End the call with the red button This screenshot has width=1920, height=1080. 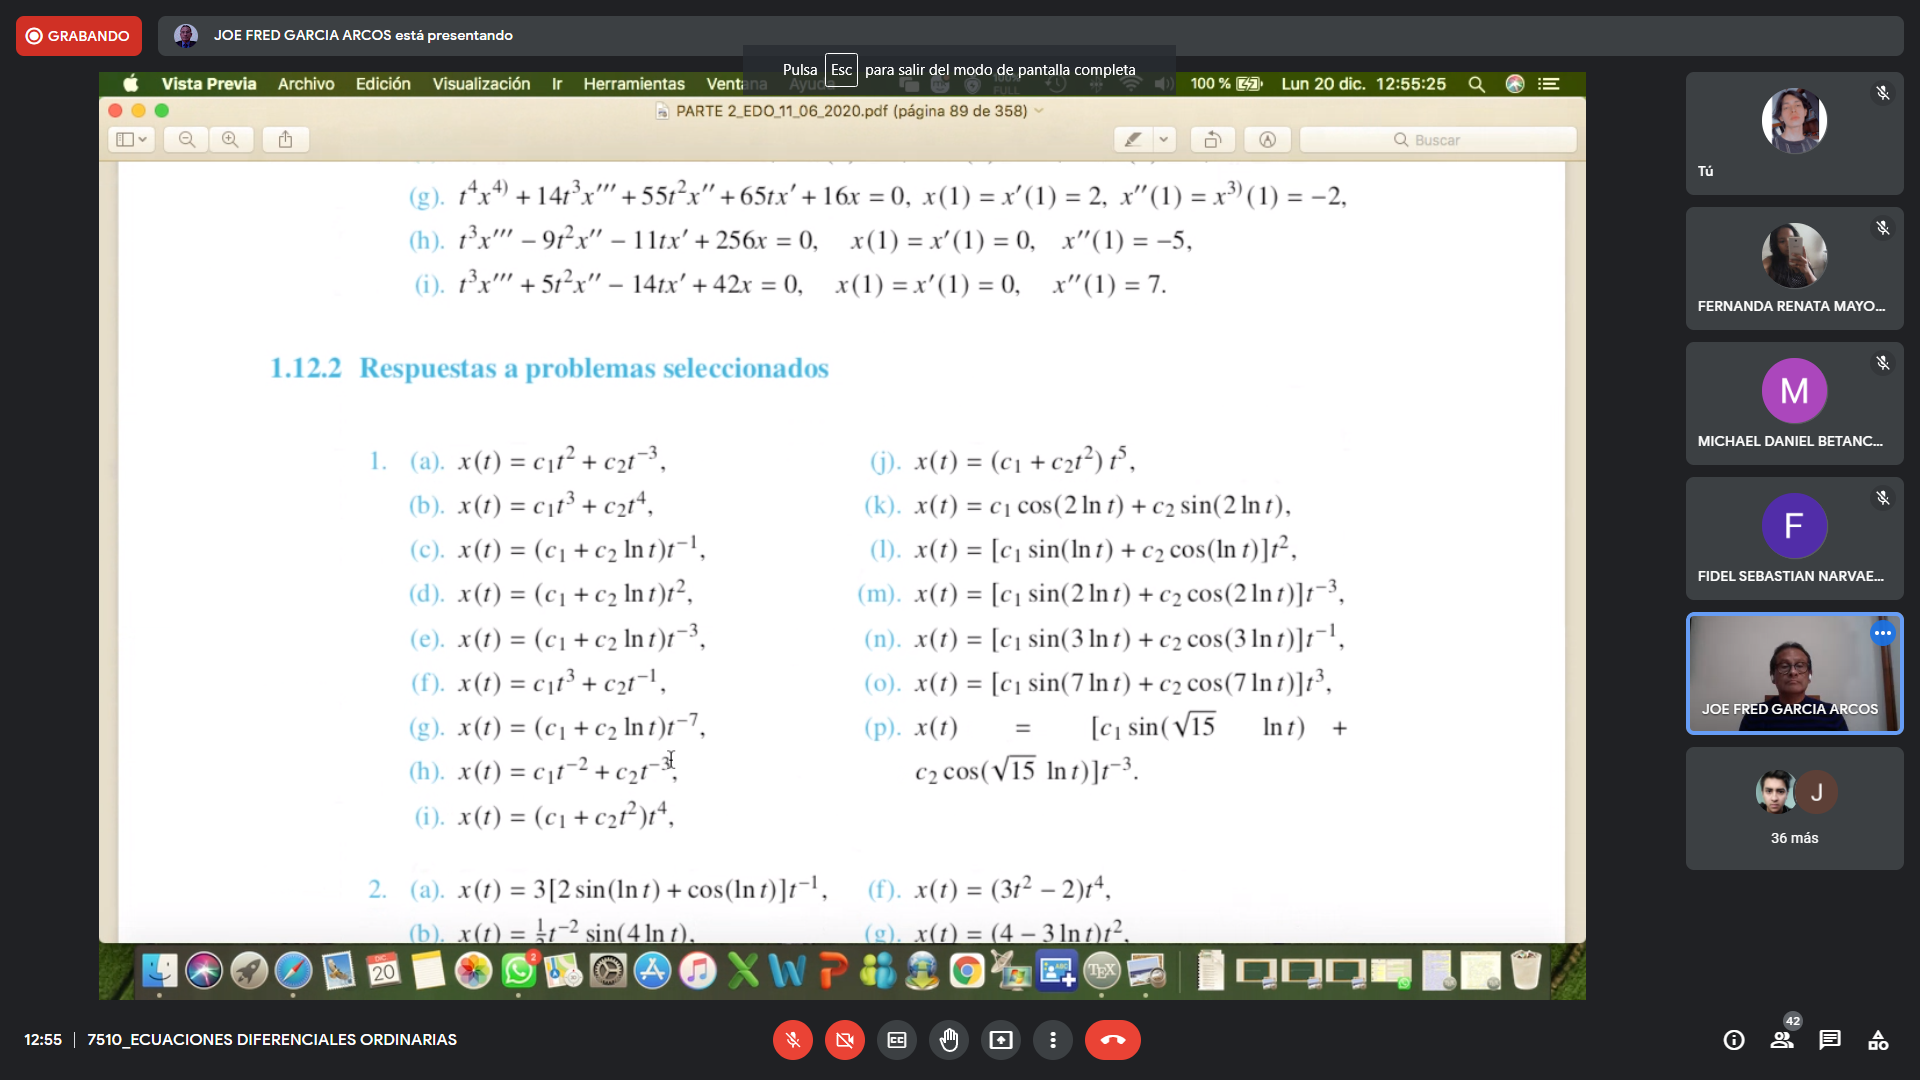[1113, 1040]
